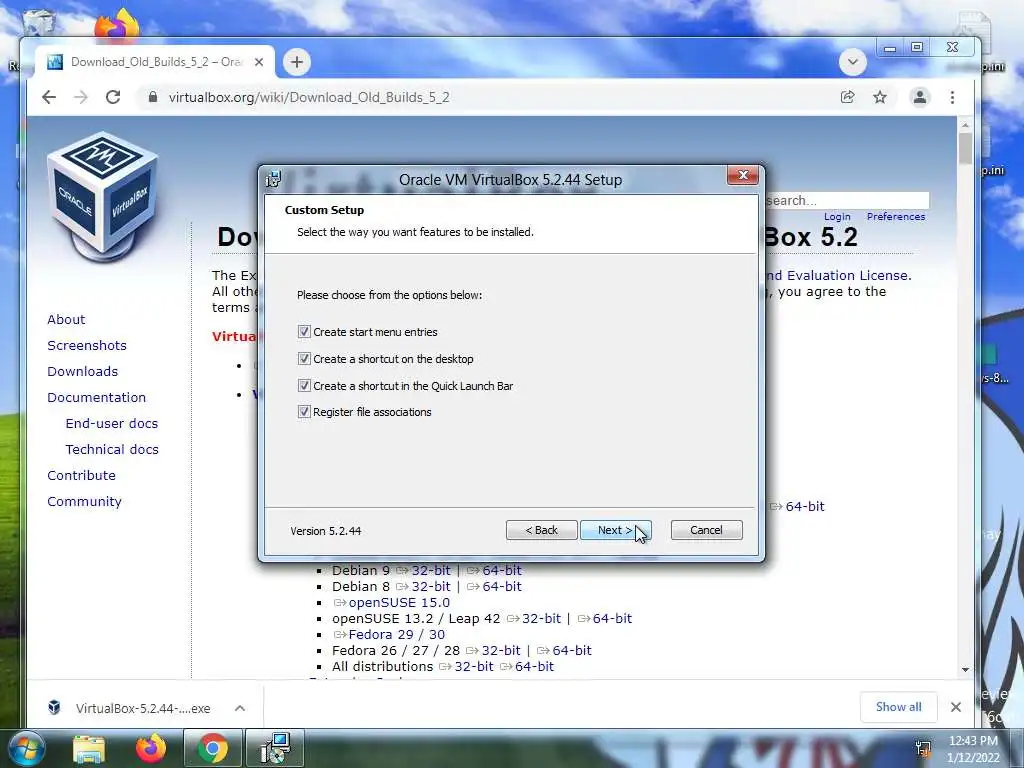The width and height of the screenshot is (1024, 768).
Task: Open a new tab with plus button
Action: pyautogui.click(x=296, y=62)
